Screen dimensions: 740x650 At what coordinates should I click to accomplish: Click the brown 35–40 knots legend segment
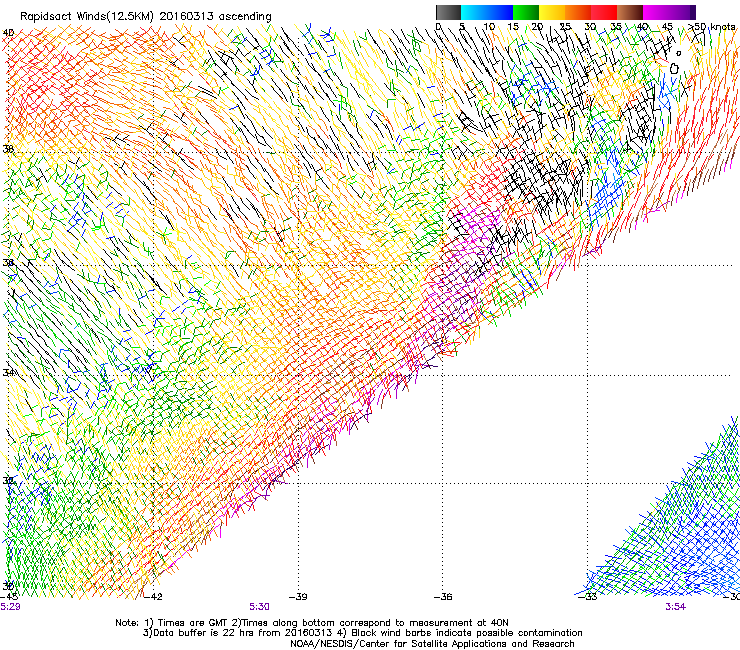point(630,12)
